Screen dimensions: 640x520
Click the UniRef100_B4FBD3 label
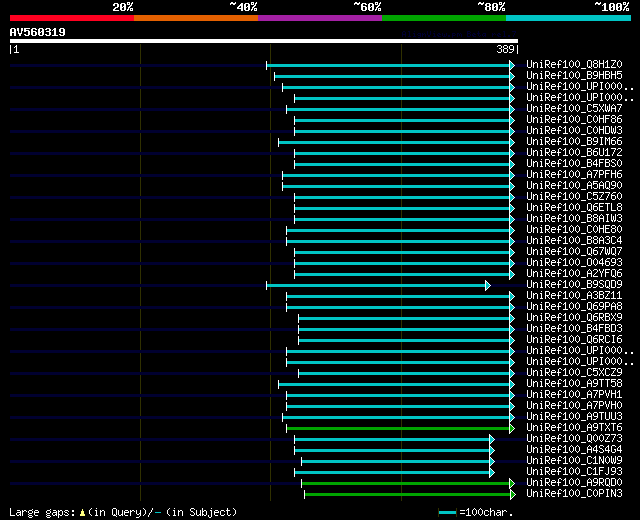click(x=574, y=329)
